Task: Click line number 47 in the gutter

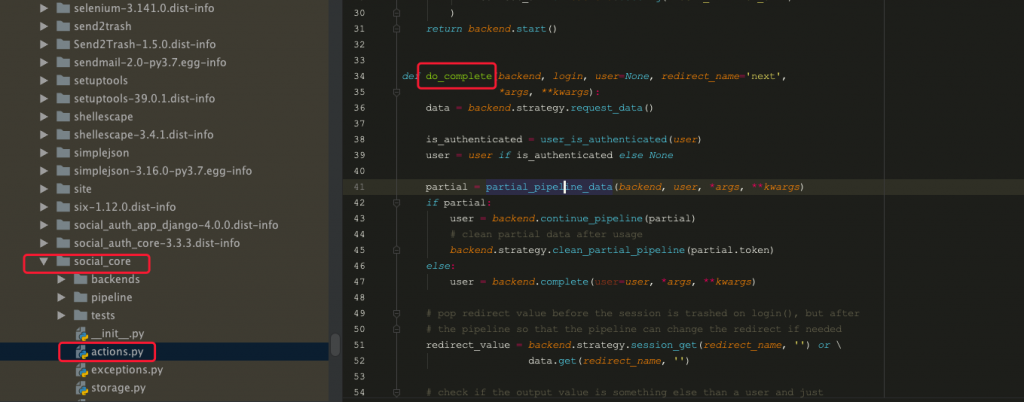Action: pyautogui.click(x=361, y=282)
